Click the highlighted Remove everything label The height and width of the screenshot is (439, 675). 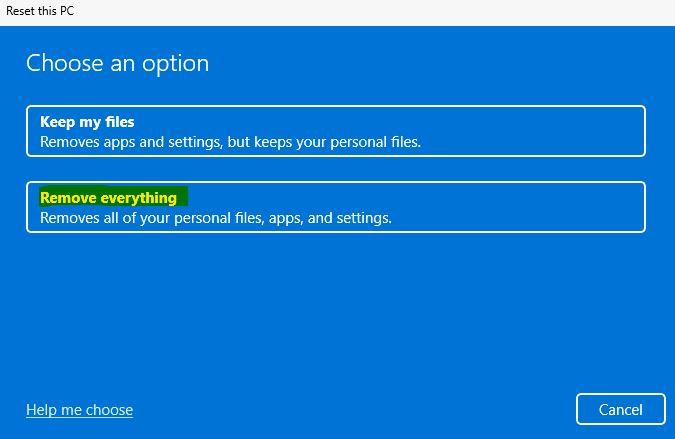coord(108,198)
